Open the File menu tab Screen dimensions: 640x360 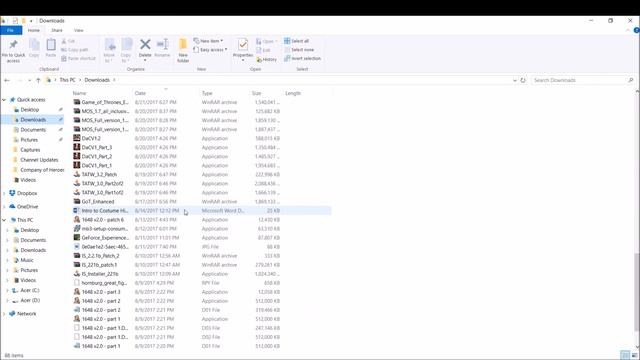click(x=11, y=30)
